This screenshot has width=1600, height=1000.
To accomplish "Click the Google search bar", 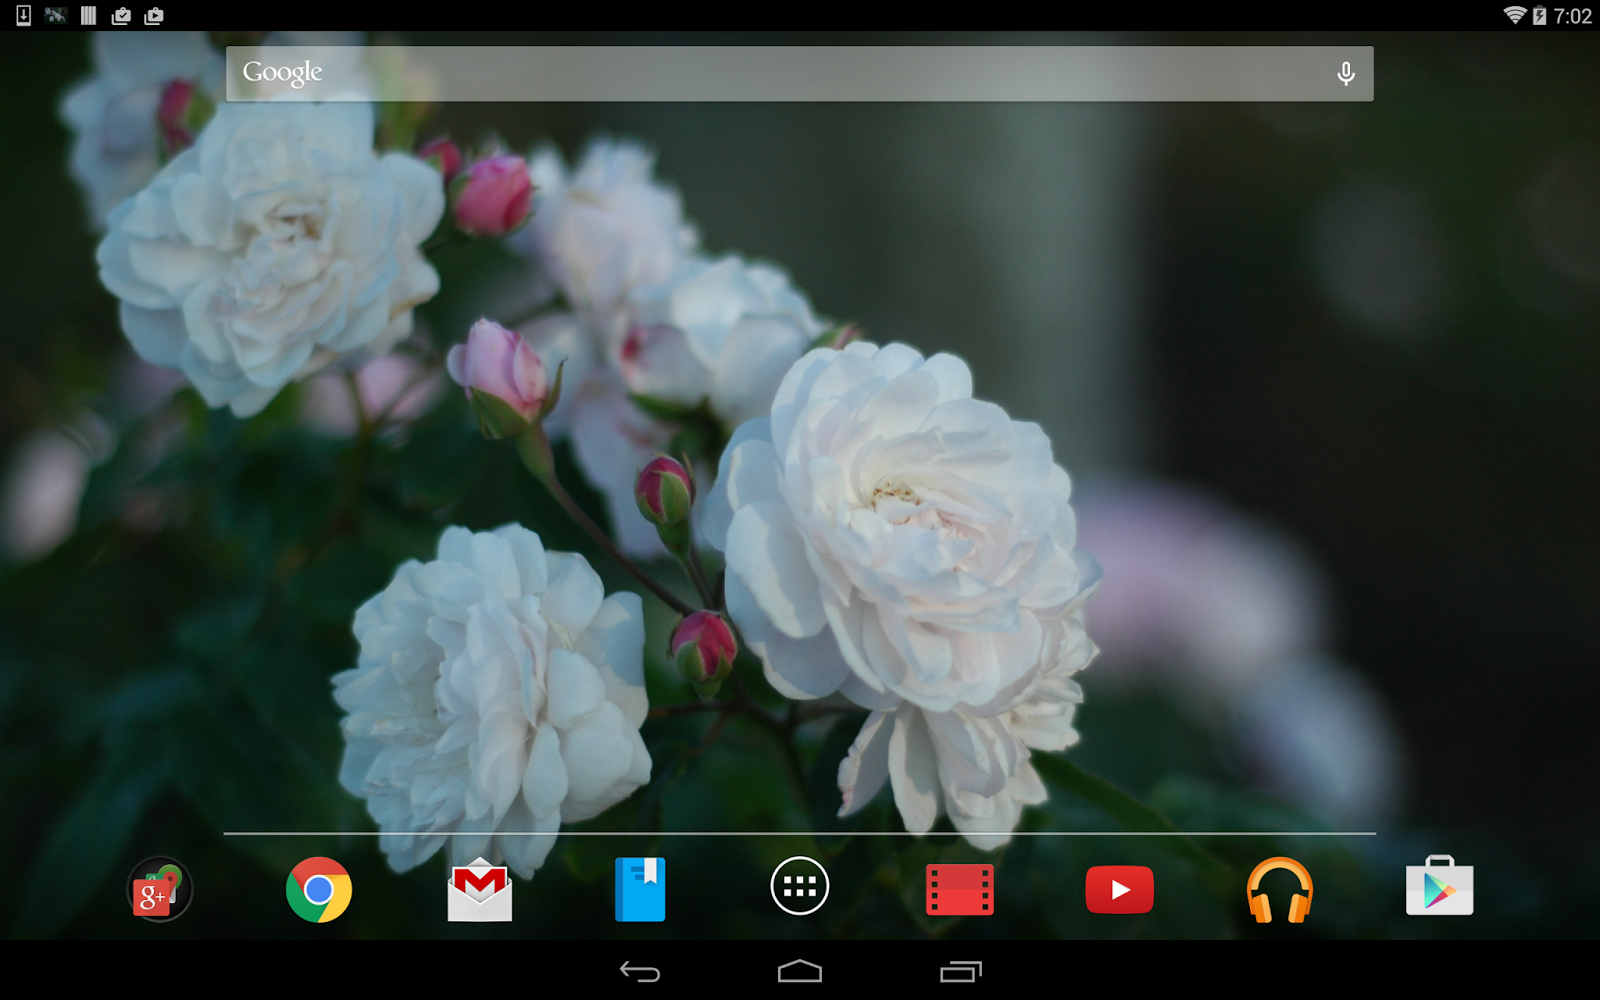I will (800, 73).
